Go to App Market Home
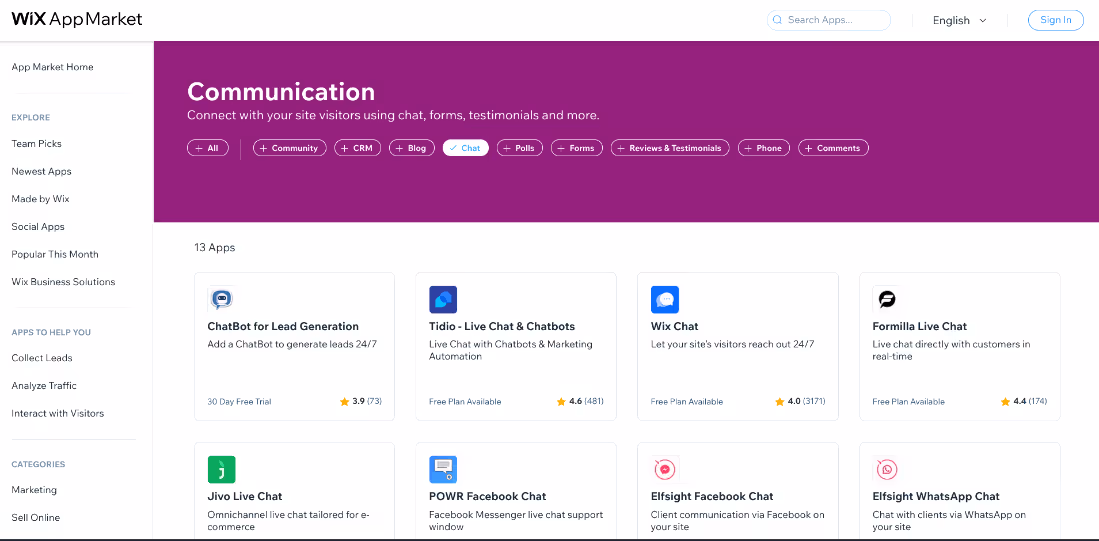This screenshot has height=541, width=1099. pos(53,67)
